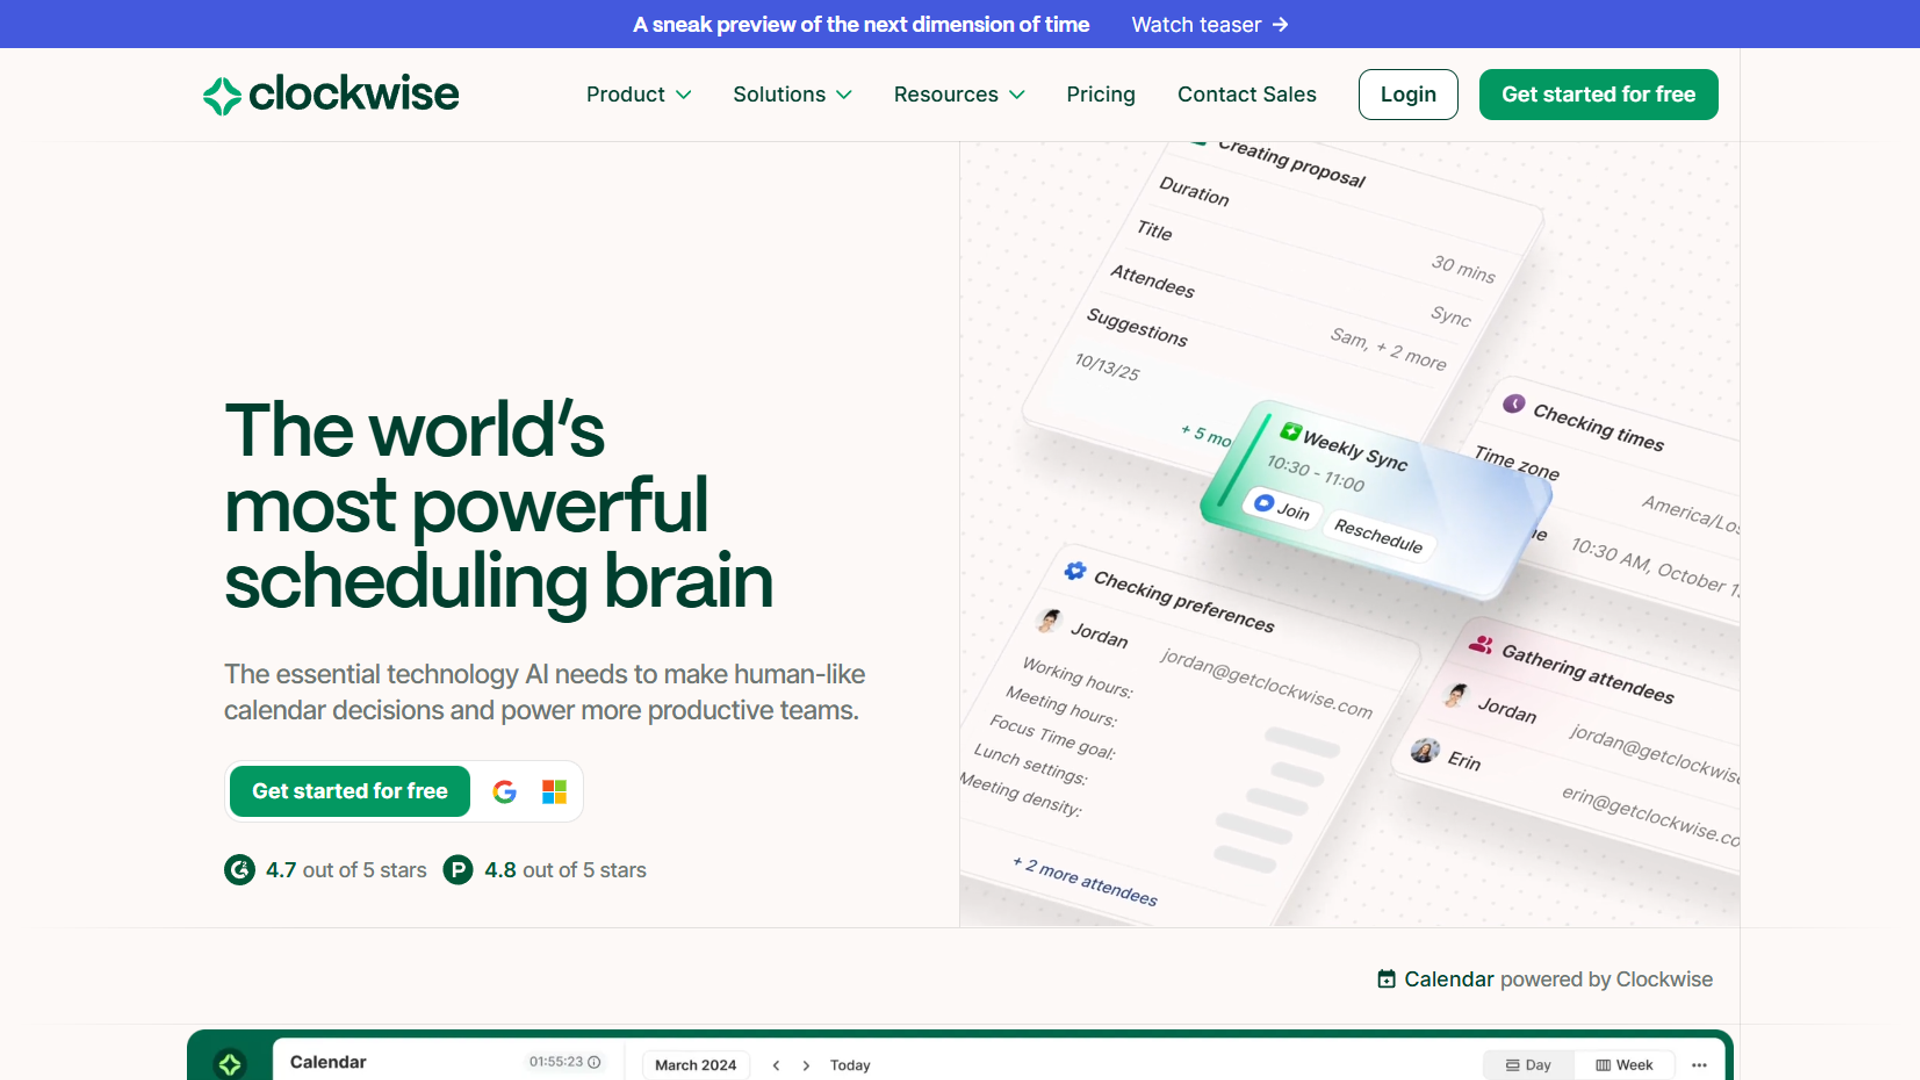Click Get started for free in the hero

tap(348, 791)
